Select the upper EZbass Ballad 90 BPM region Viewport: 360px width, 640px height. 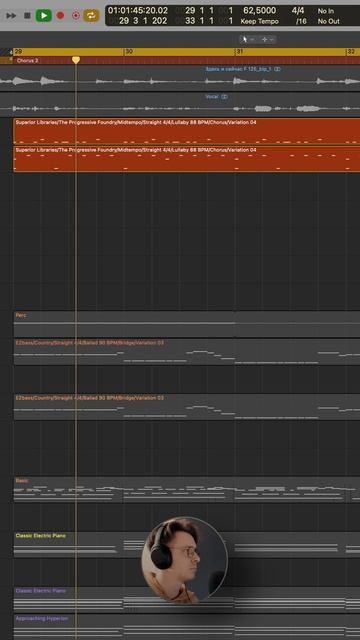coord(187,352)
